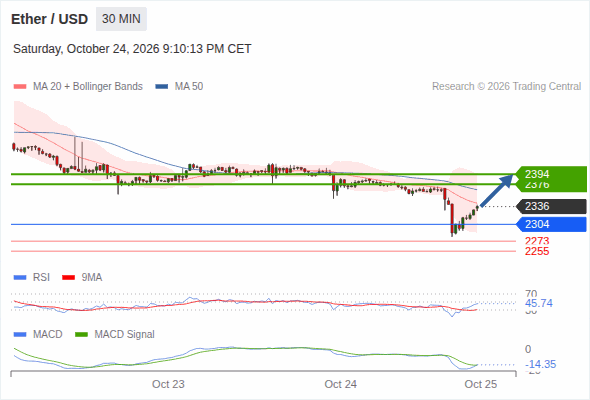Screen dimensions: 590x400
Task: Click the Oct 23 date axis label
Action: coord(168,384)
